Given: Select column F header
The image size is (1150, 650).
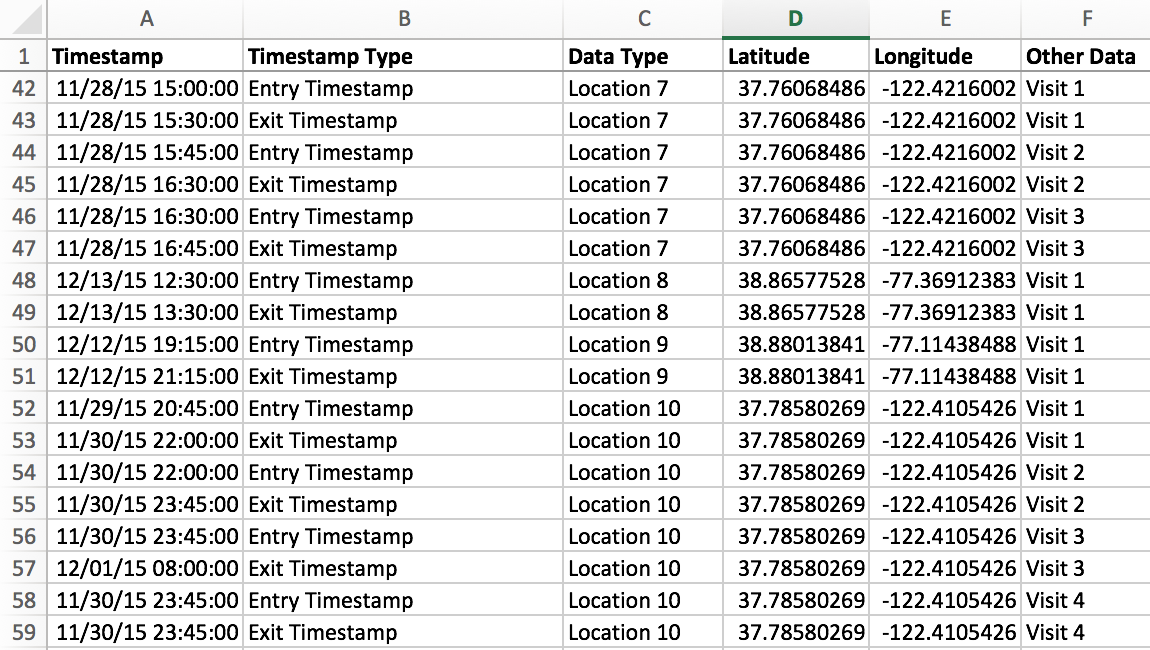Looking at the screenshot, I should tap(1085, 19).
